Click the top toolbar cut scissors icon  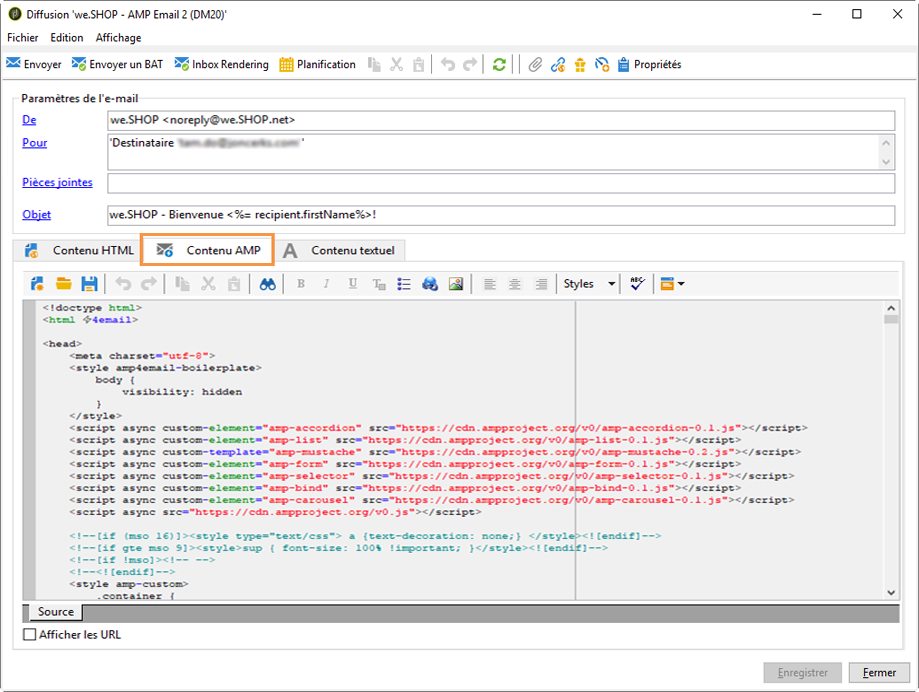(397, 64)
